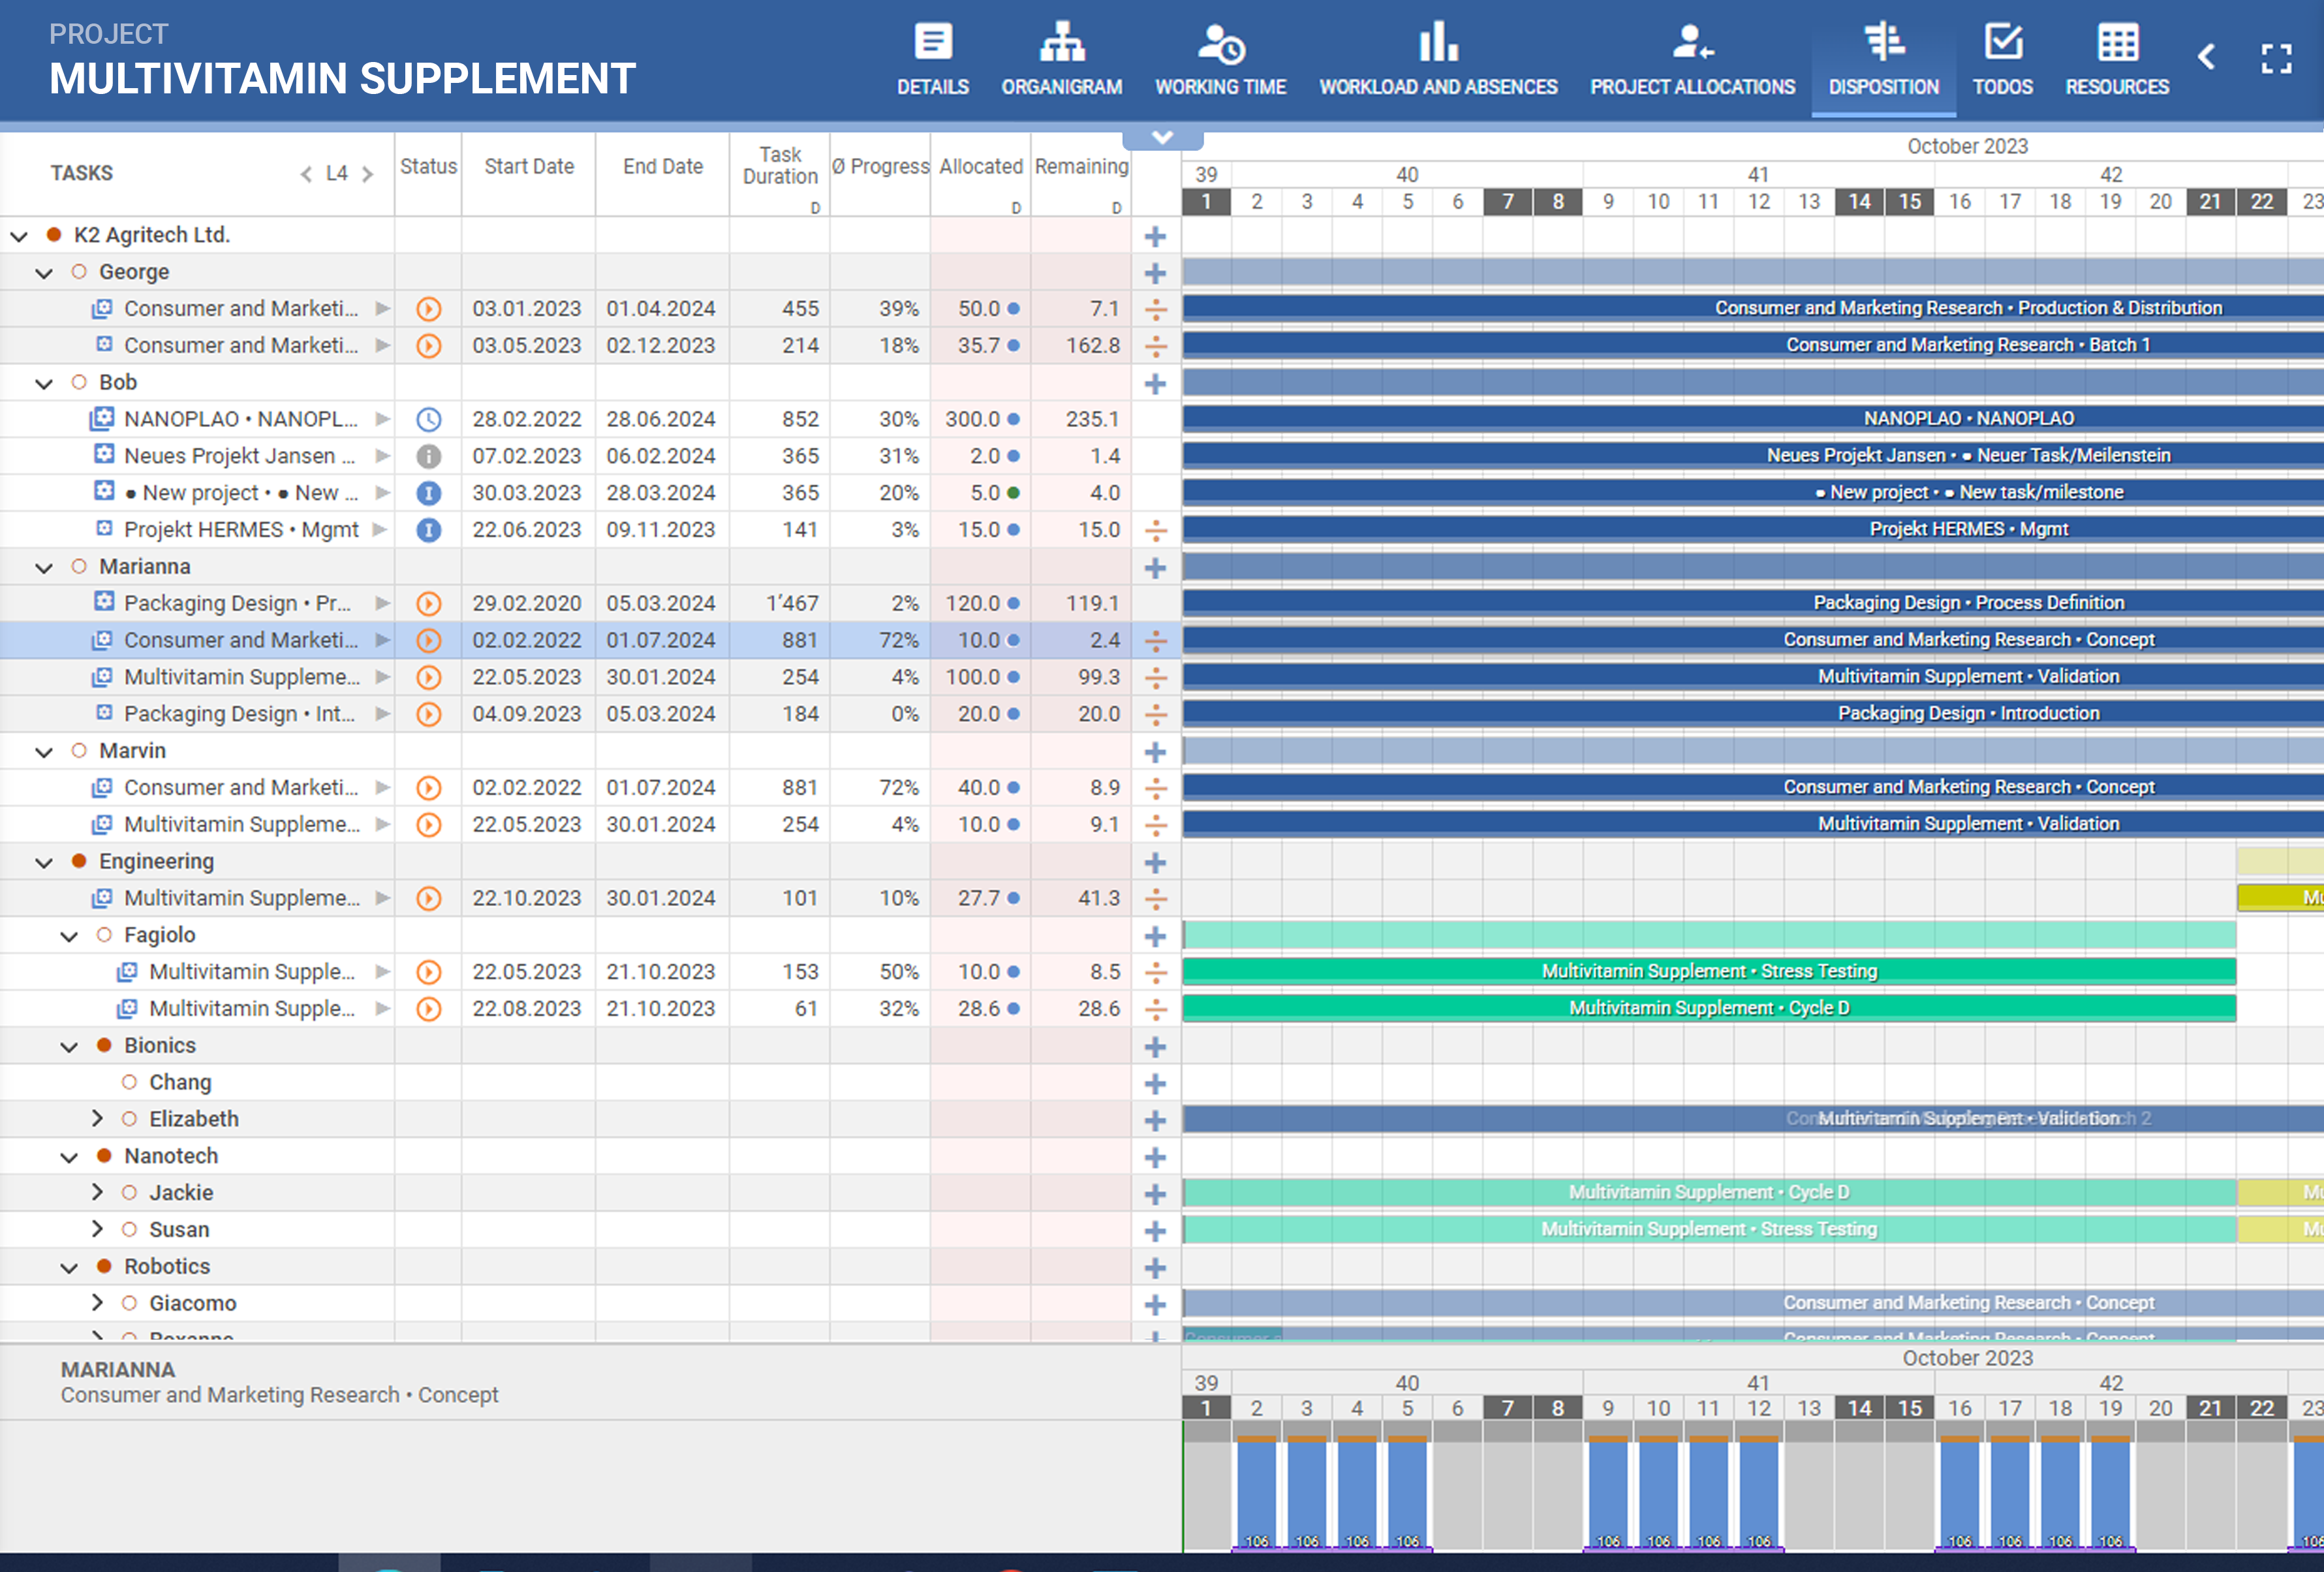The height and width of the screenshot is (1572, 2324).
Task: Collapse Bob's task group
Action: (x=44, y=383)
